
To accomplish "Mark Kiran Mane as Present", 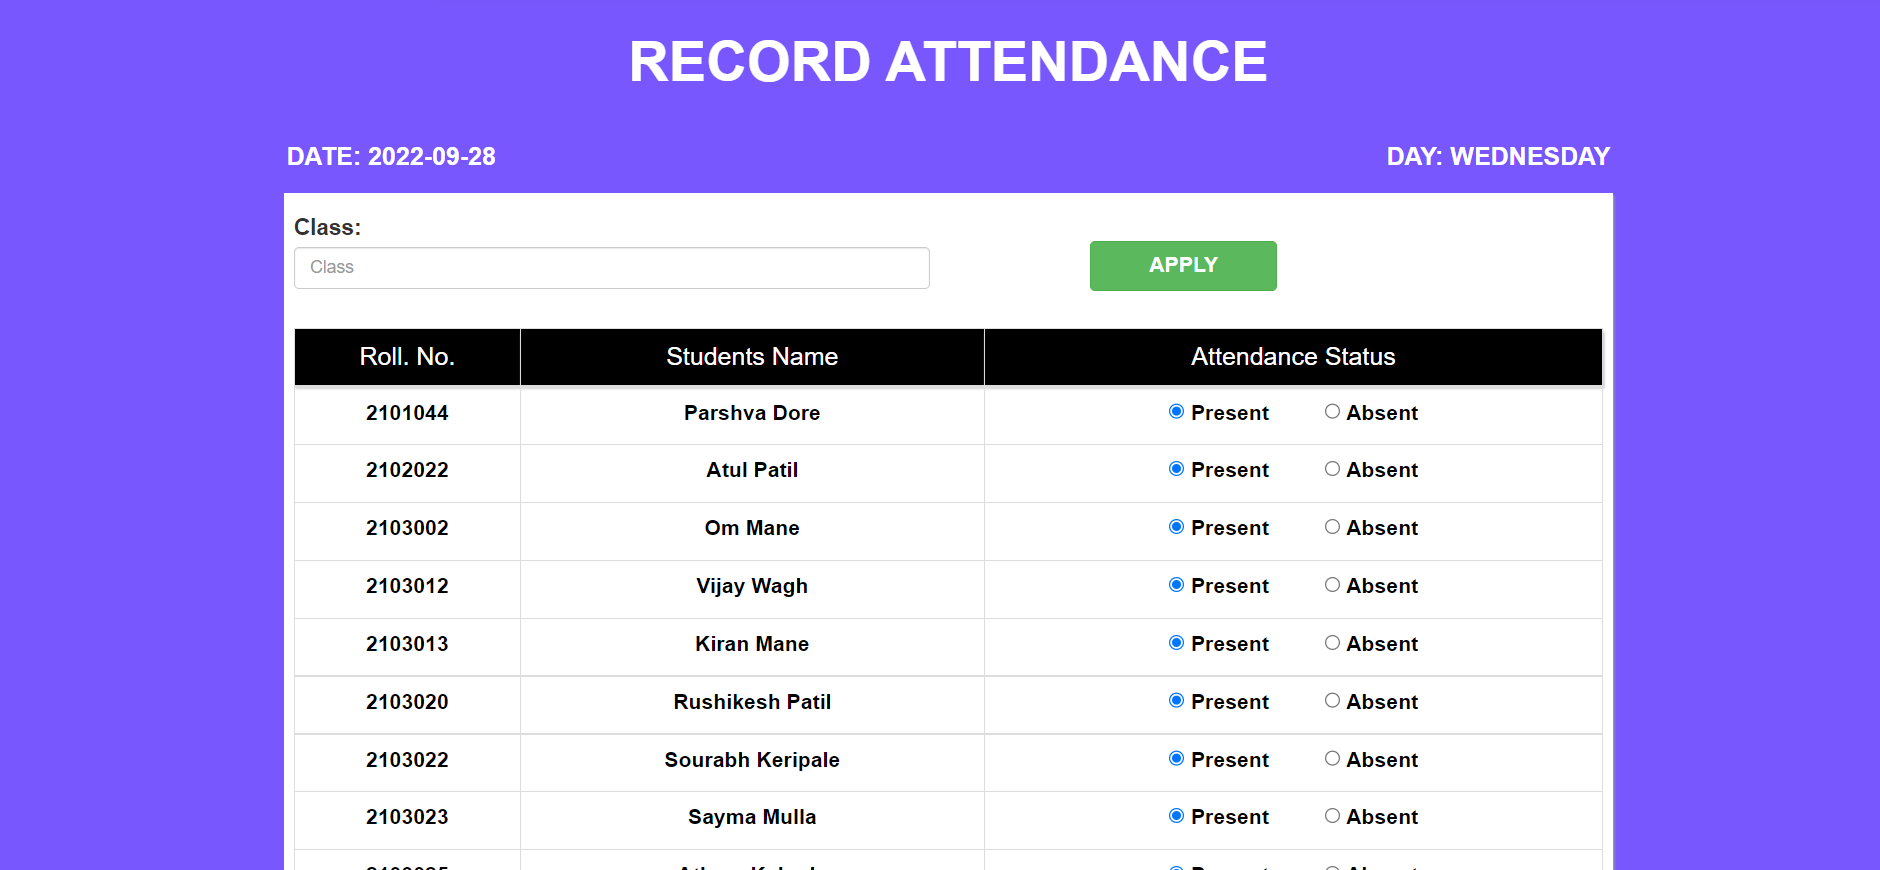I will (1174, 643).
